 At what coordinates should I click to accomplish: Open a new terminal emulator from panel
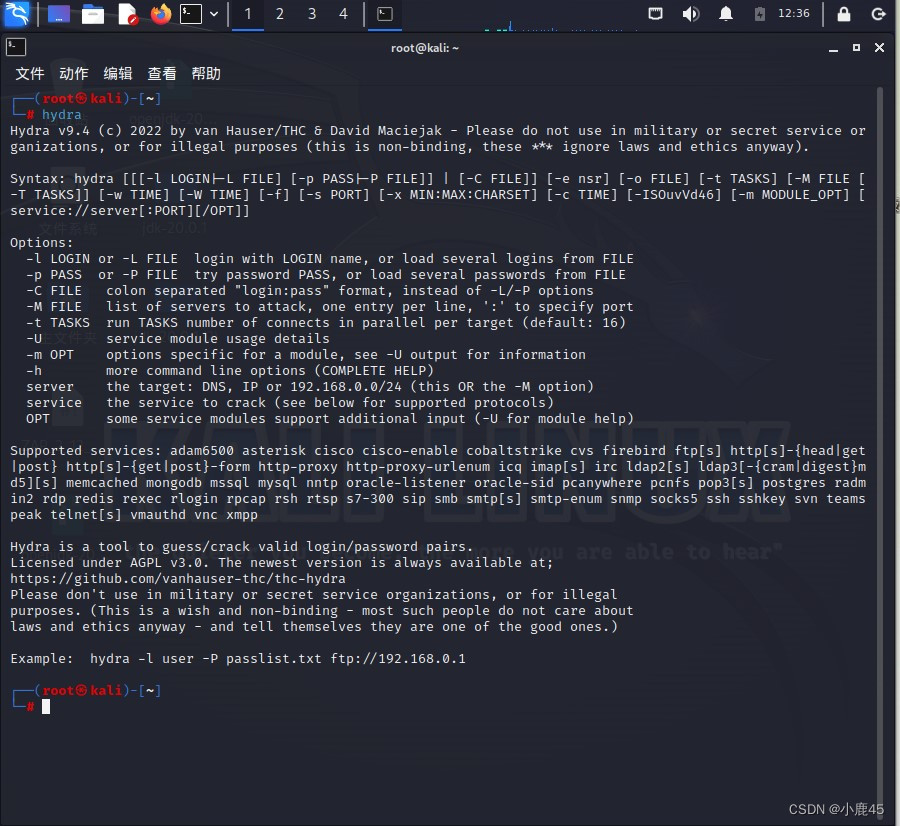[x=191, y=14]
